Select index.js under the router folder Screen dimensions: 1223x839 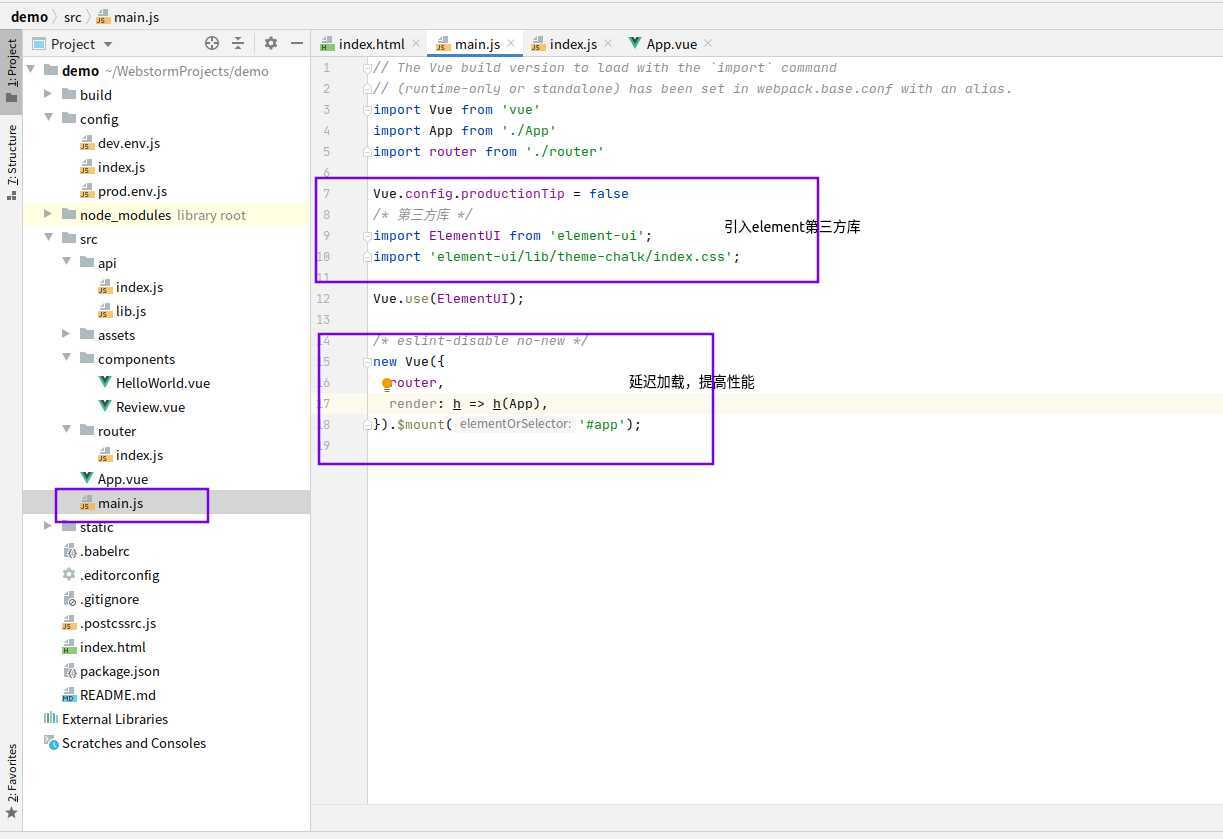pyautogui.click(x=139, y=455)
